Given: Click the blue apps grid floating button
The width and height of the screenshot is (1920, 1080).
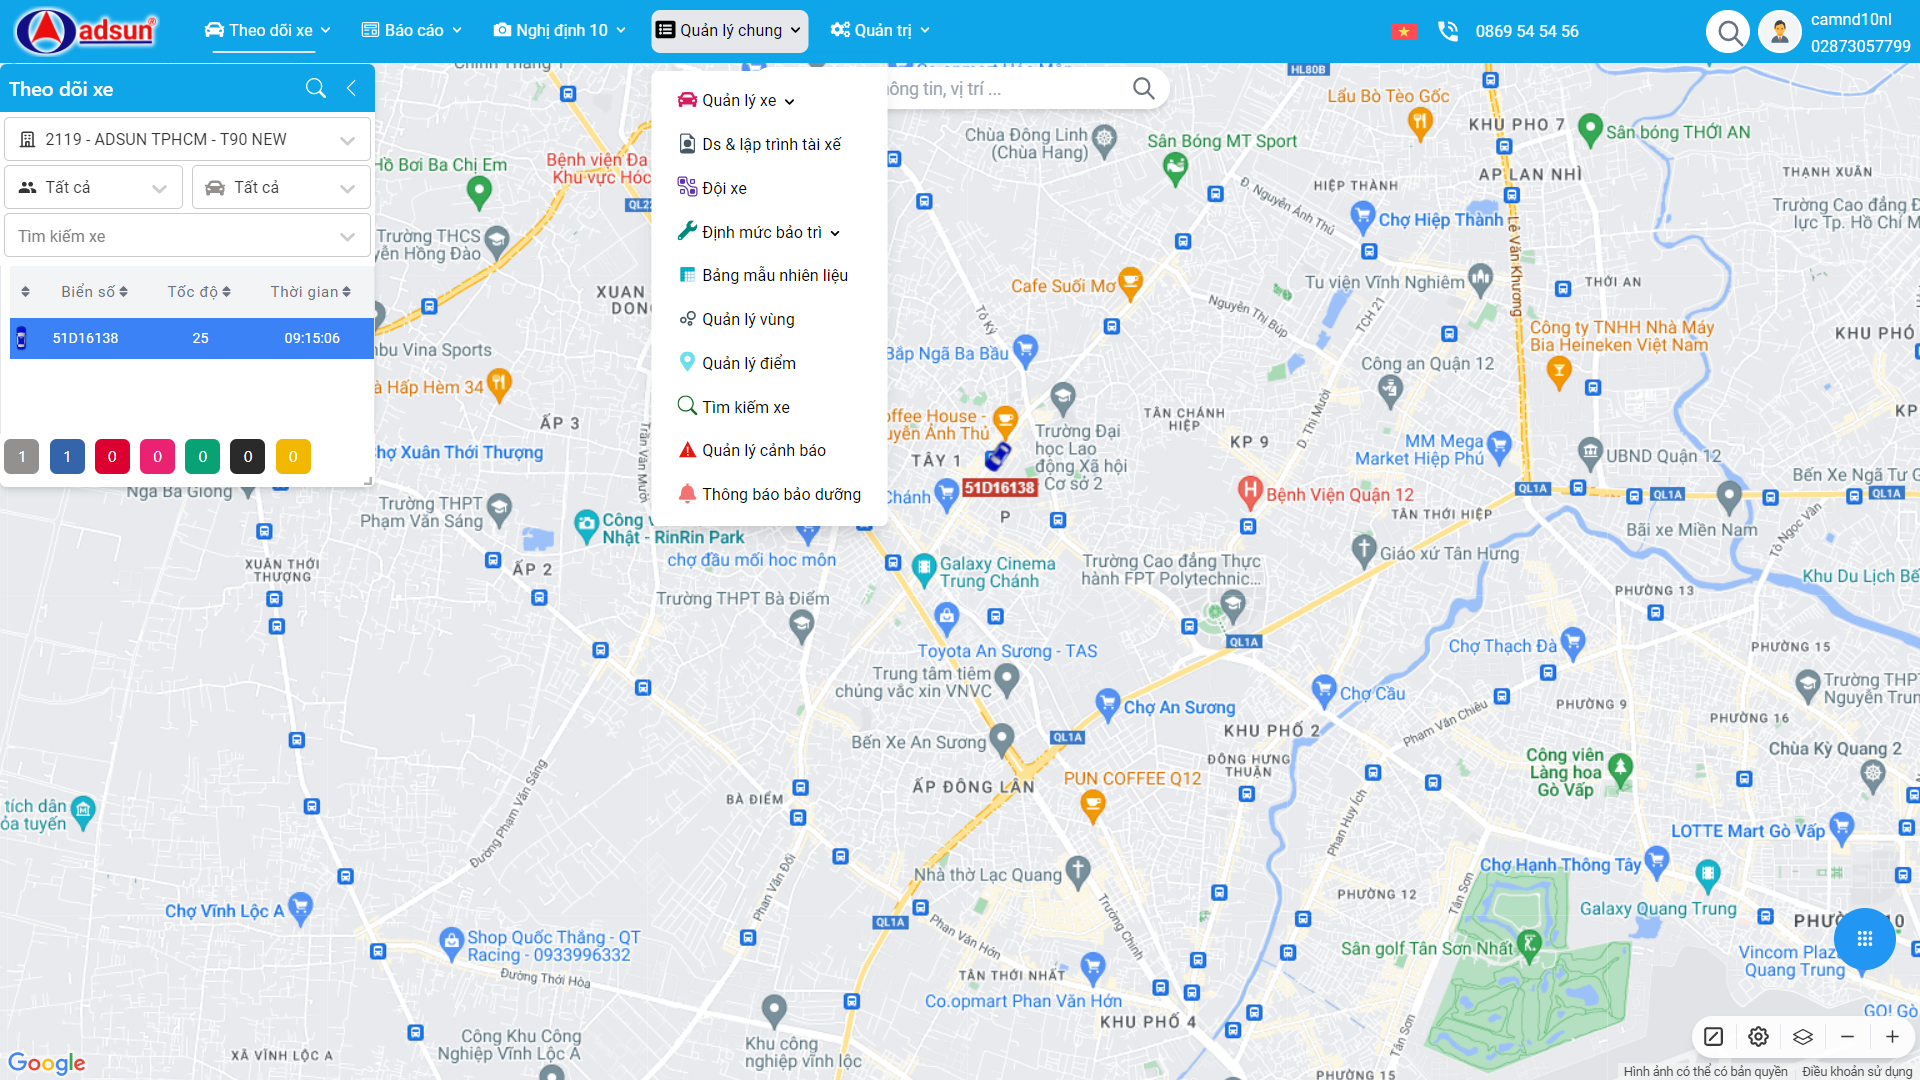Looking at the screenshot, I should point(1864,938).
